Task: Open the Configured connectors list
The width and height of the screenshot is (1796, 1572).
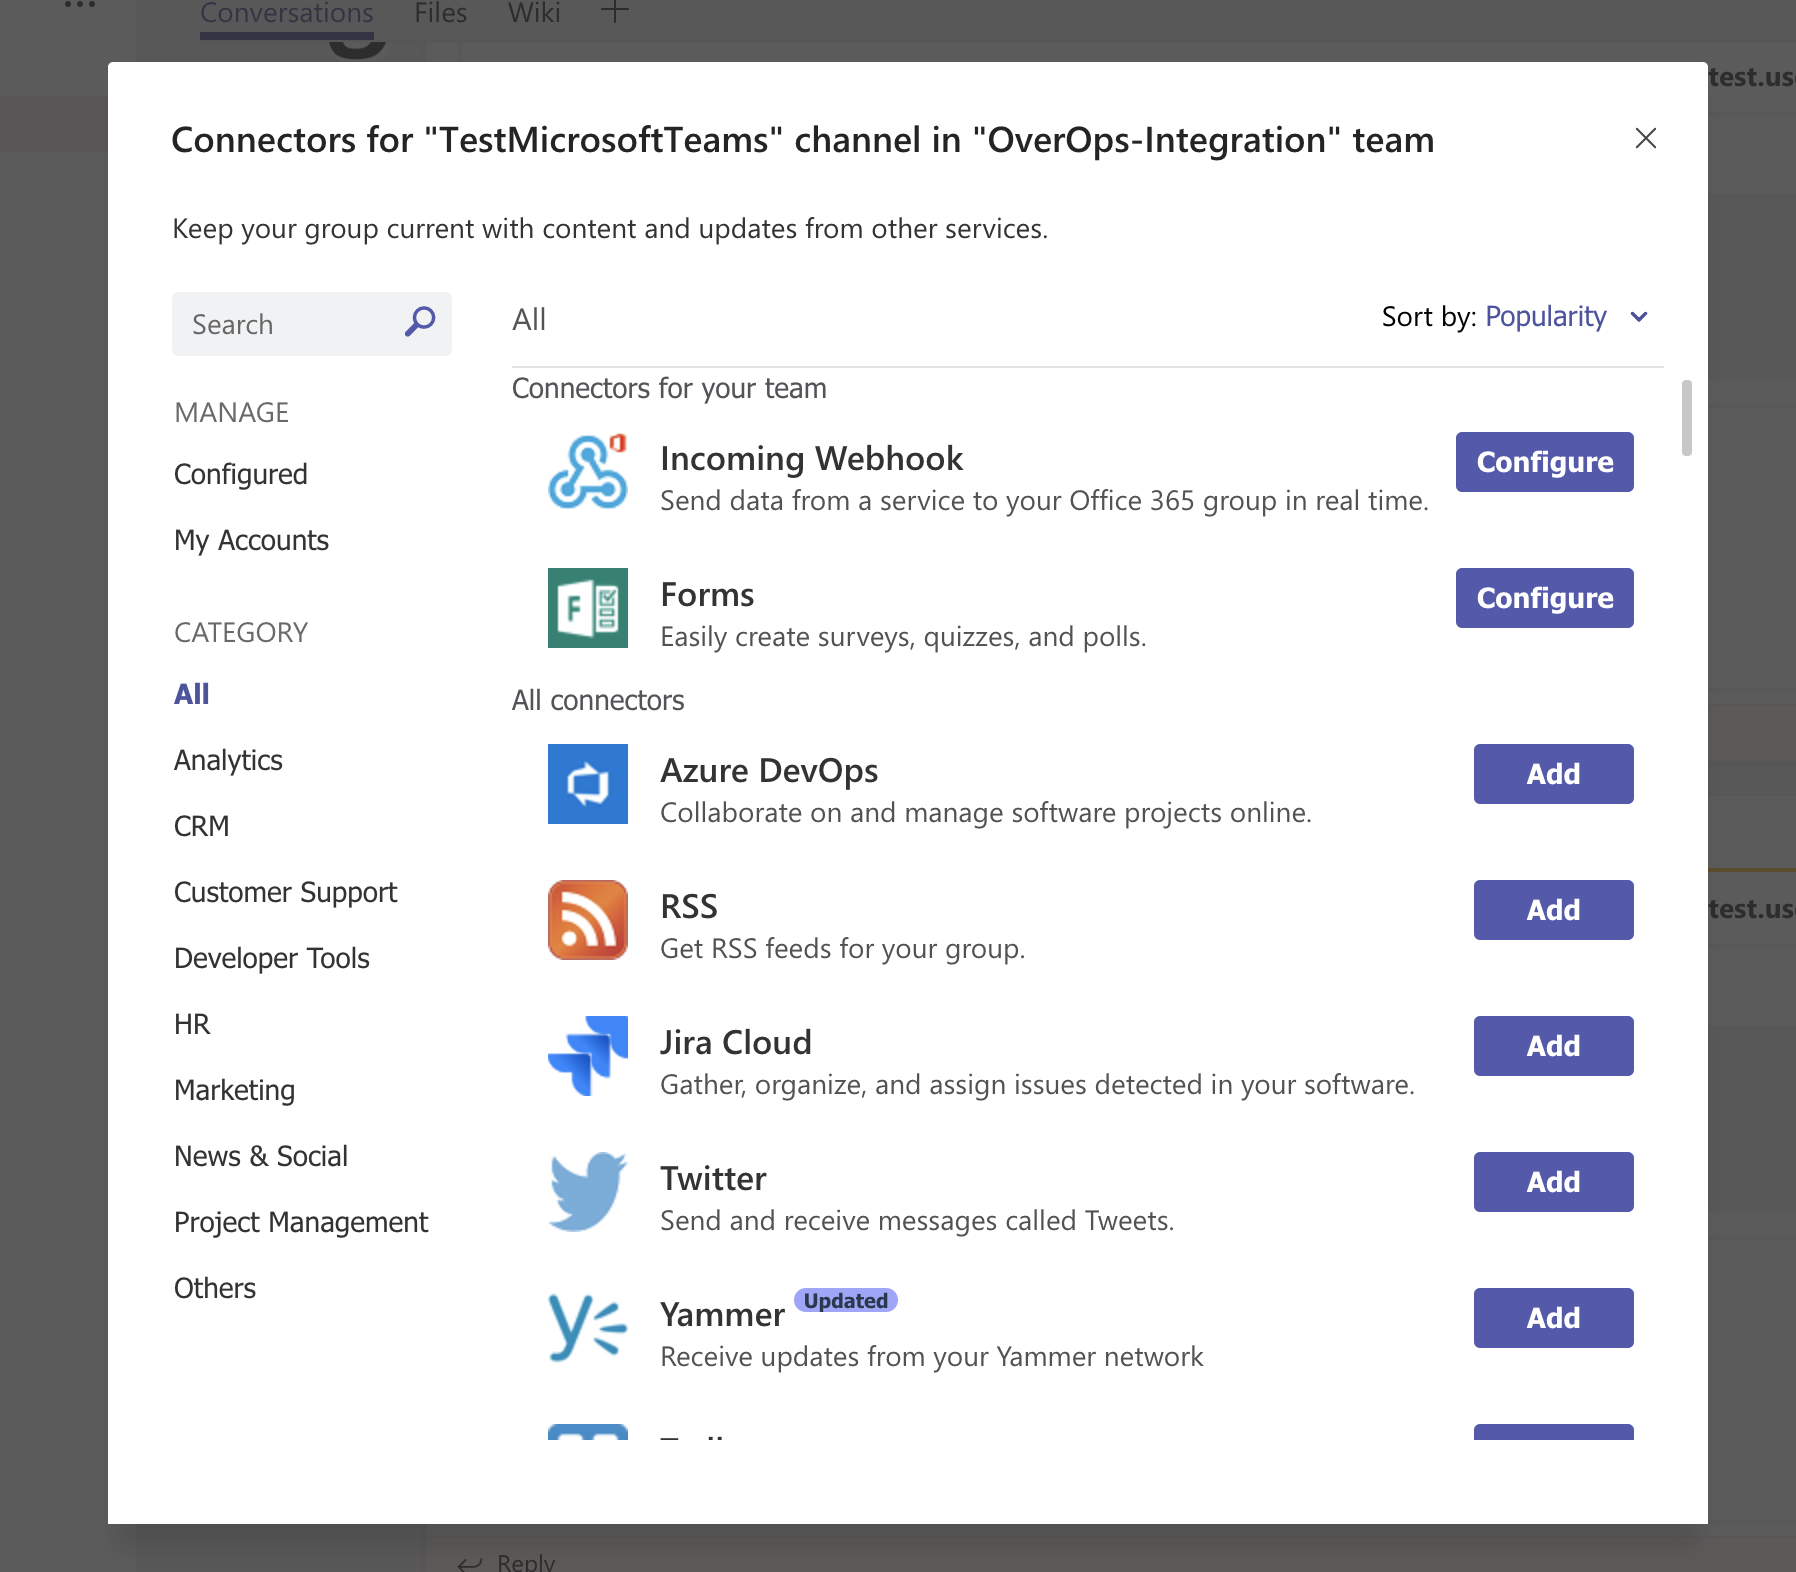Action: [241, 474]
